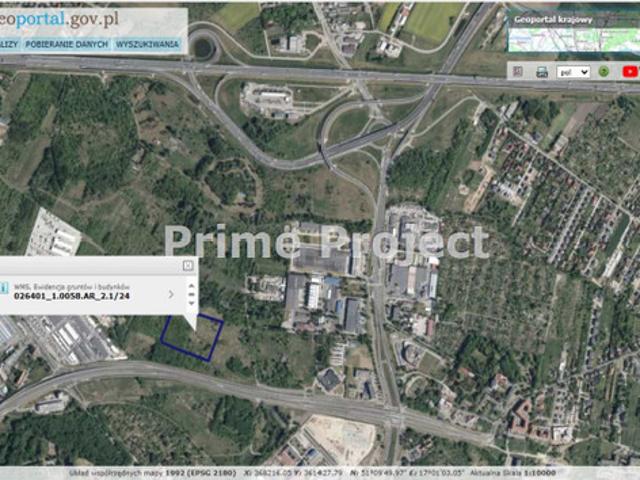Image resolution: width=640 pixels, height=480 pixels.
Task: Close the WMS parcel info popup
Action: pyautogui.click(x=187, y=266)
